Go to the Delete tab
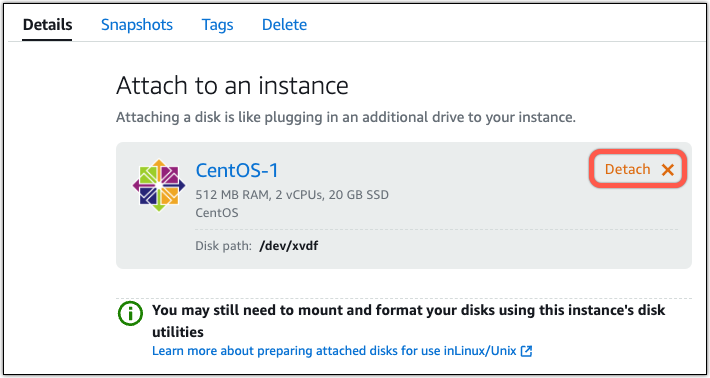This screenshot has height=378, width=710. 284,24
